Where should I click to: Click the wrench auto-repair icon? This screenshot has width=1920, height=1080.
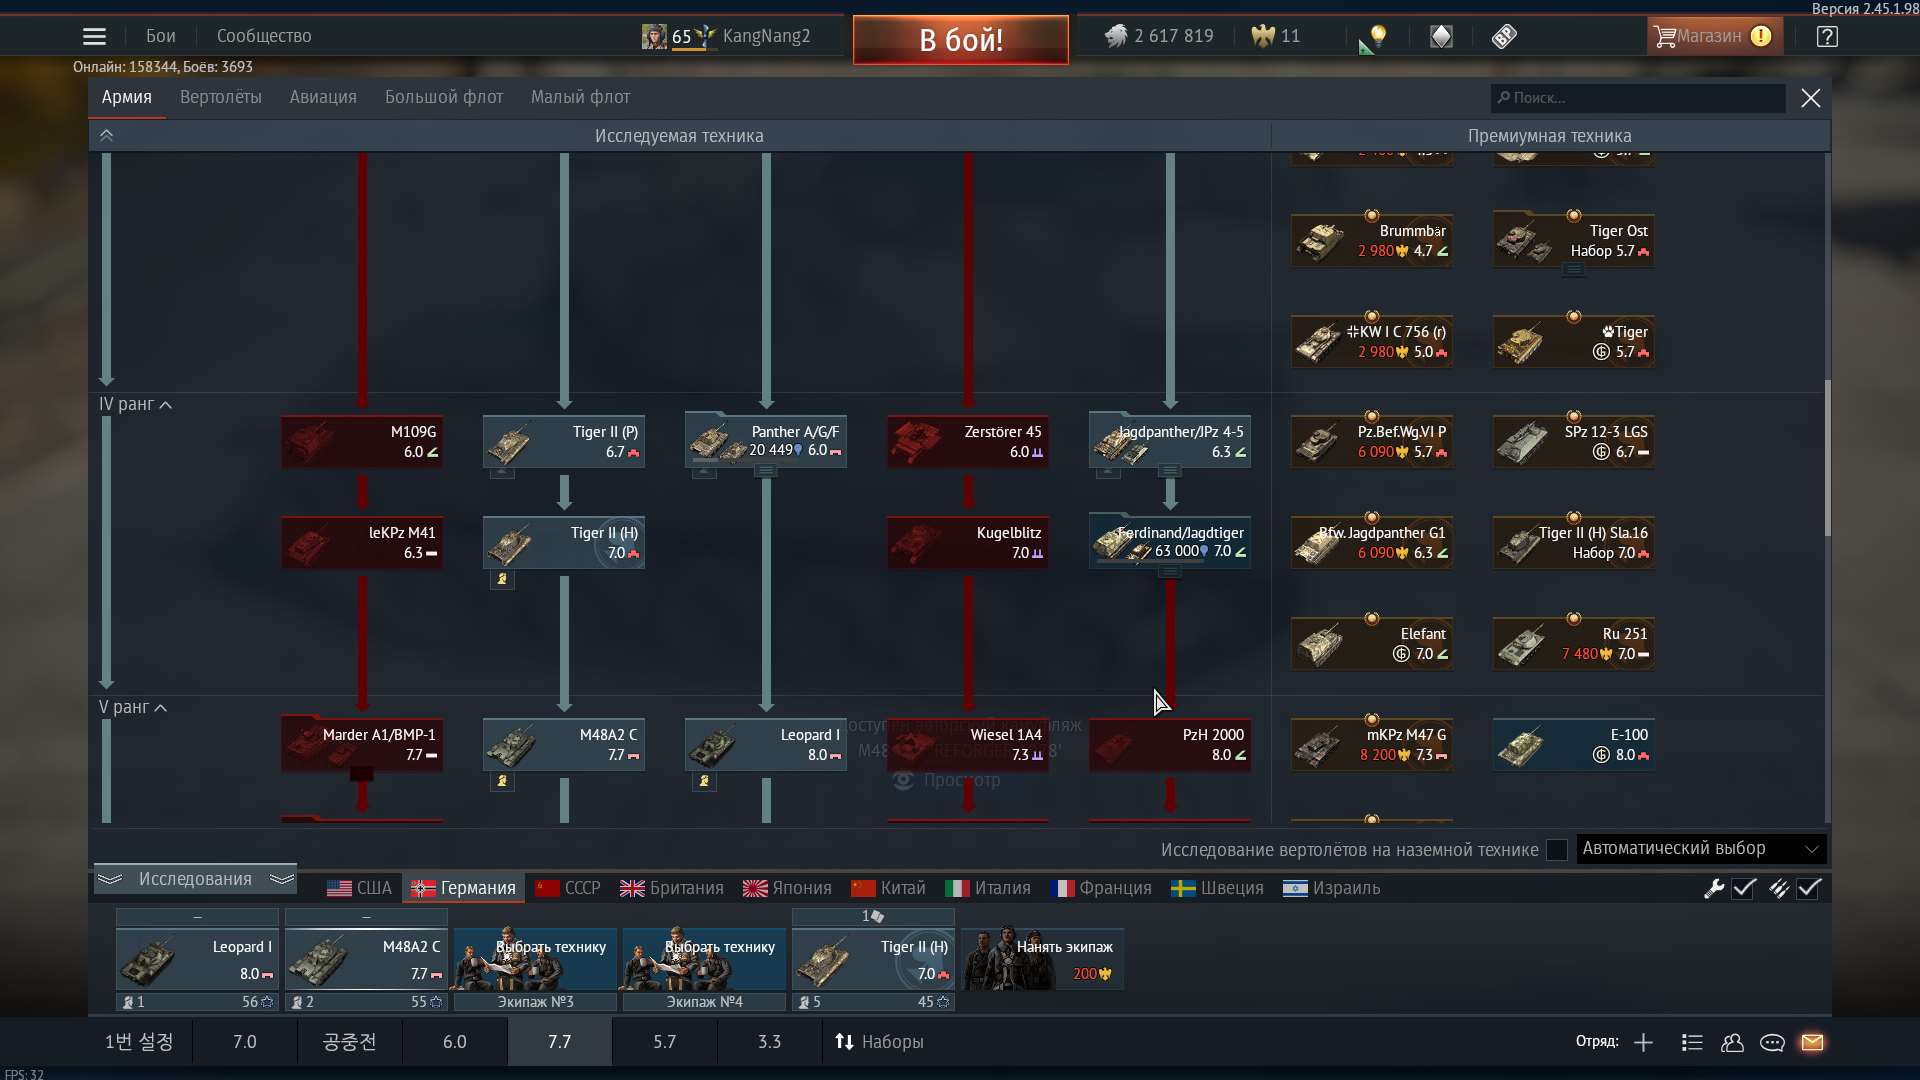(1714, 888)
